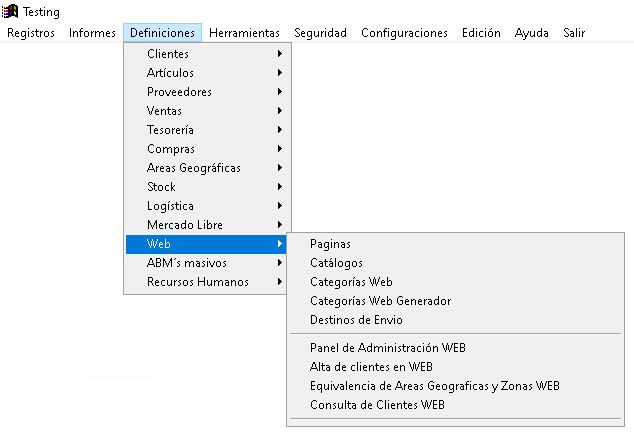Image resolution: width=634 pixels, height=434 pixels.
Task: Expand the Artículos submenu
Action: (170, 73)
